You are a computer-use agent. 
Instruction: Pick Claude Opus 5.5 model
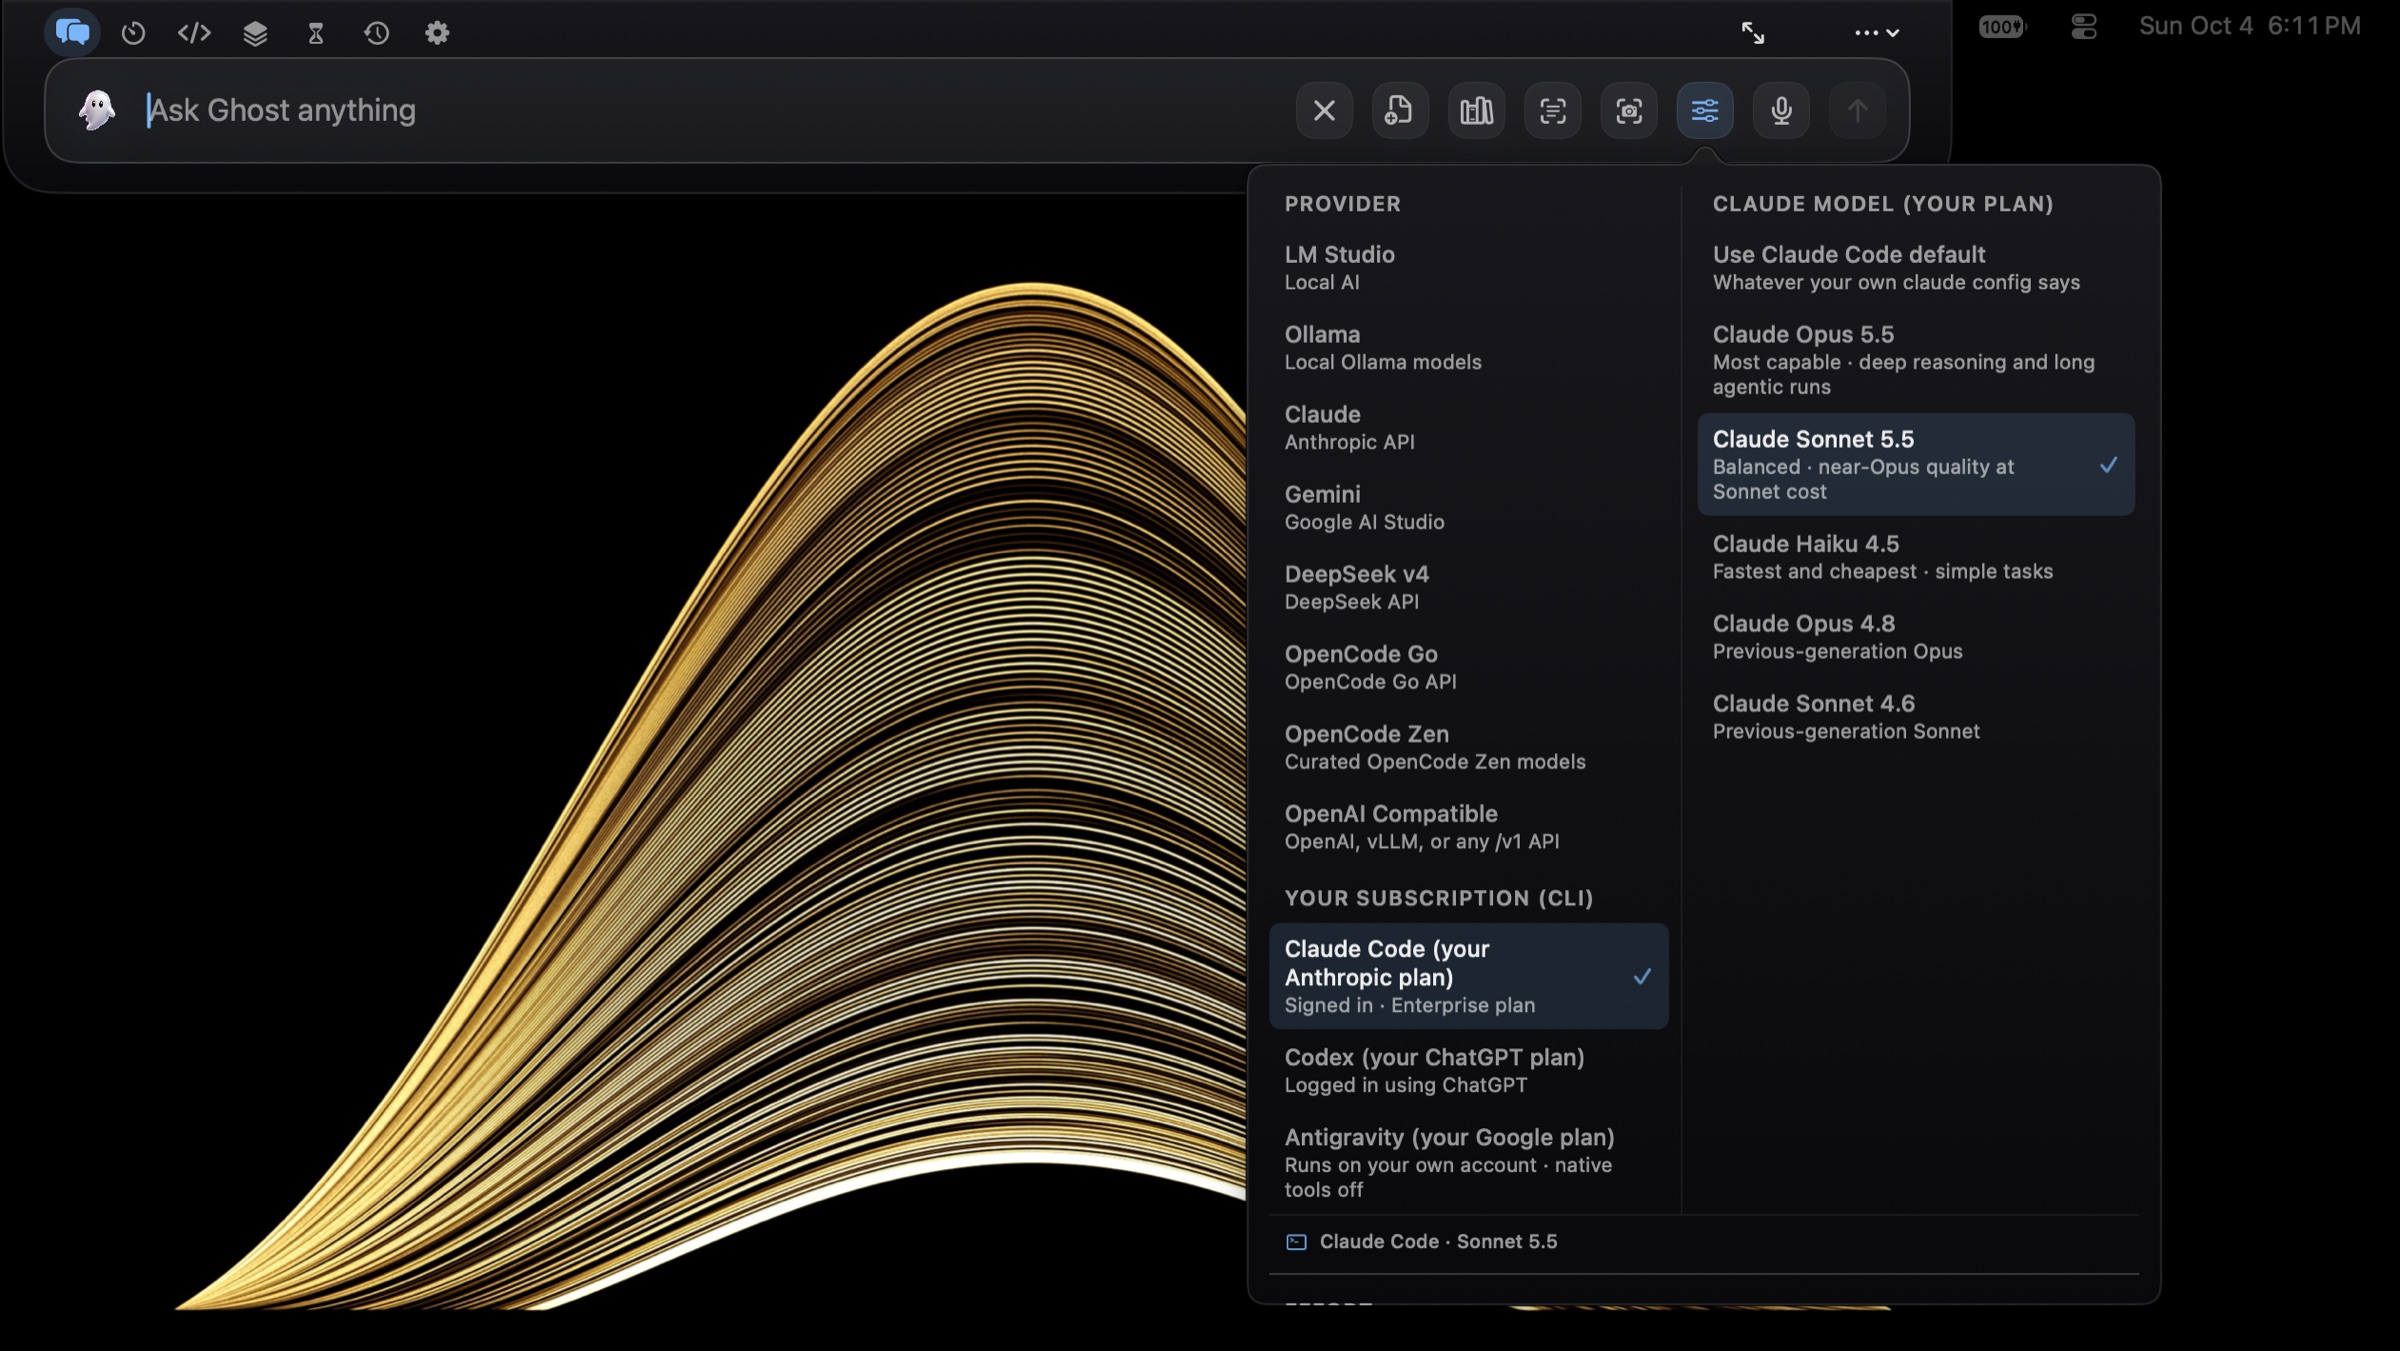(1916, 360)
